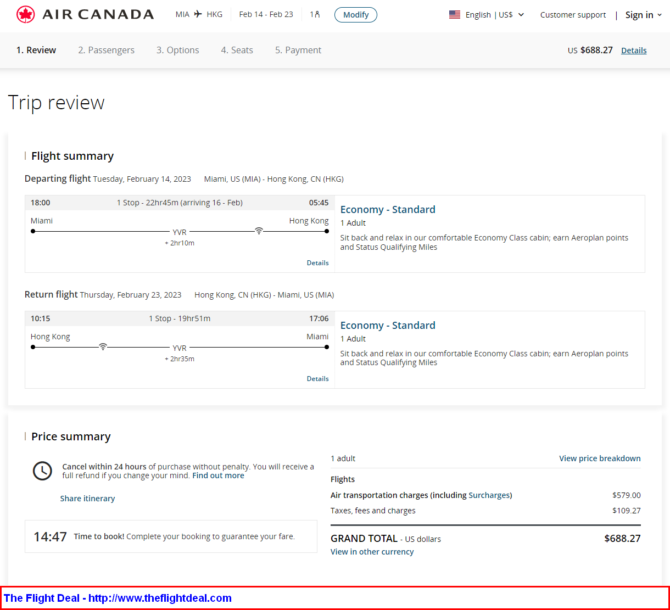Image resolution: width=670 pixels, height=610 pixels.
Task: Click the 17:06 return arrival time
Action: 319,318
